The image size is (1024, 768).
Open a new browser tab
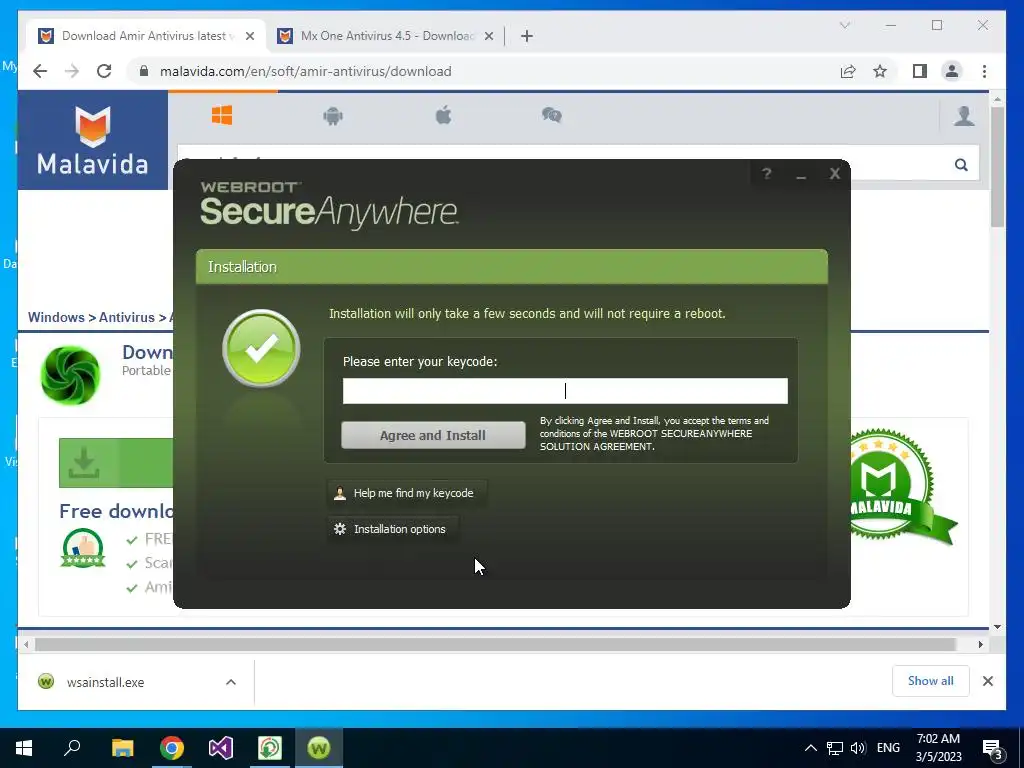pos(527,36)
